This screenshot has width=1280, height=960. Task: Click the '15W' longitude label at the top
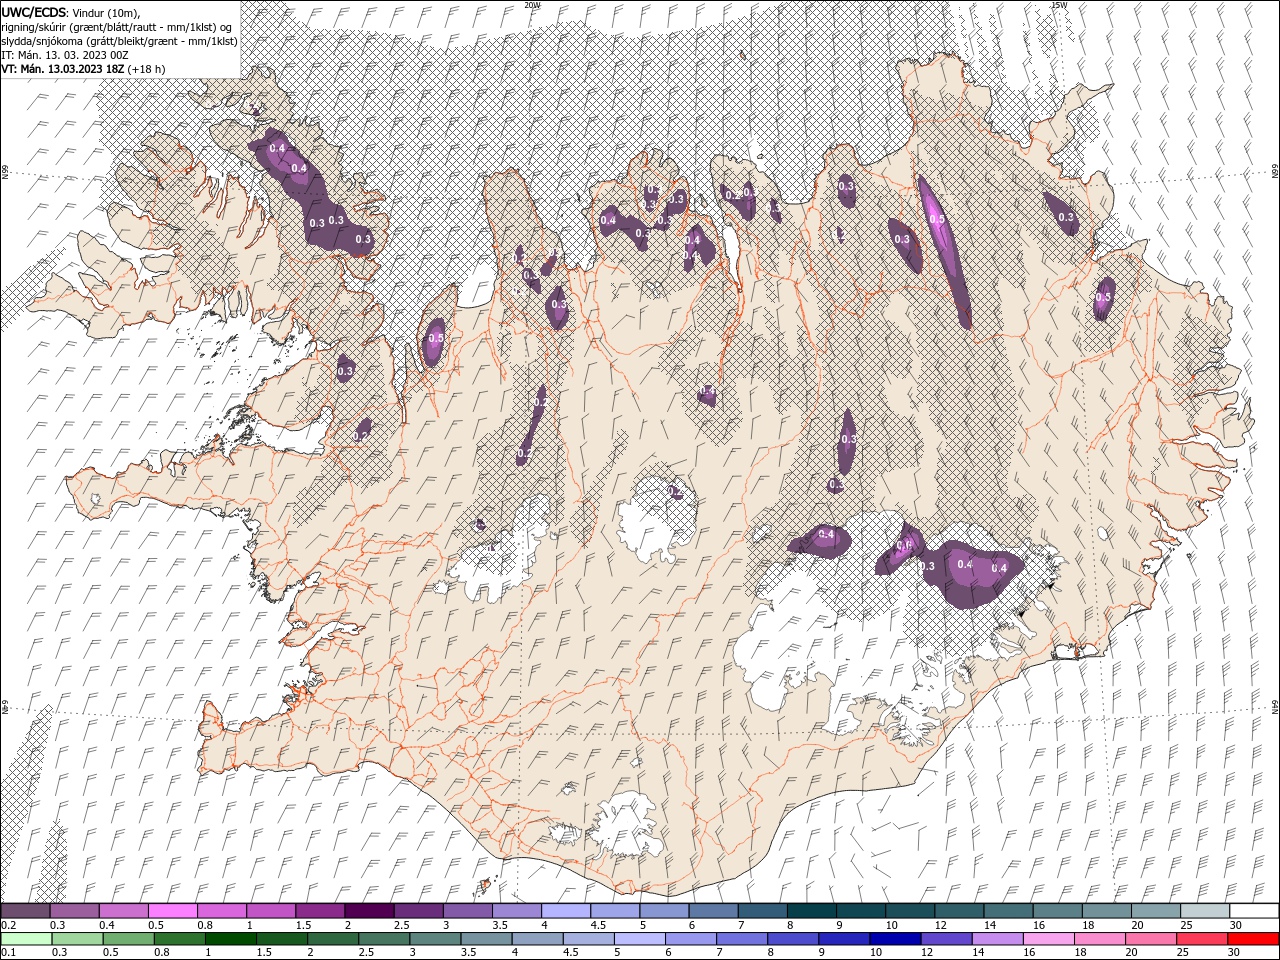(x=1058, y=4)
